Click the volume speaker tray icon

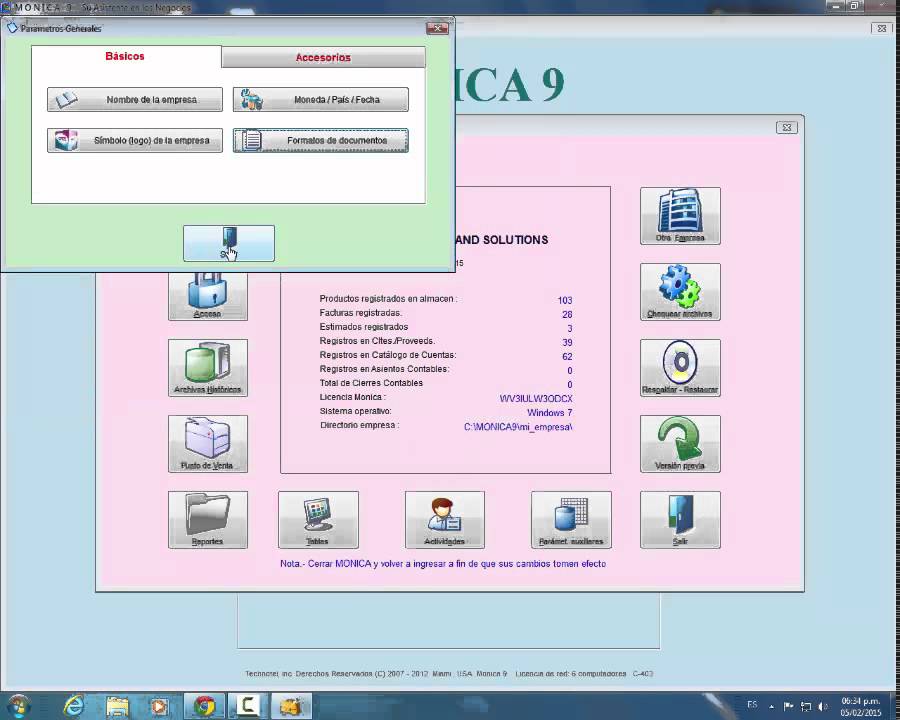pos(823,706)
